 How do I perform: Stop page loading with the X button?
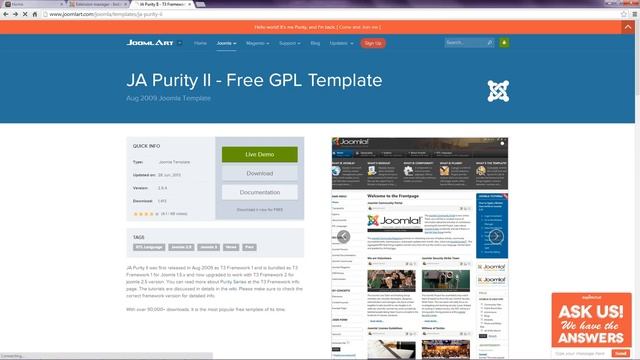coord(25,14)
